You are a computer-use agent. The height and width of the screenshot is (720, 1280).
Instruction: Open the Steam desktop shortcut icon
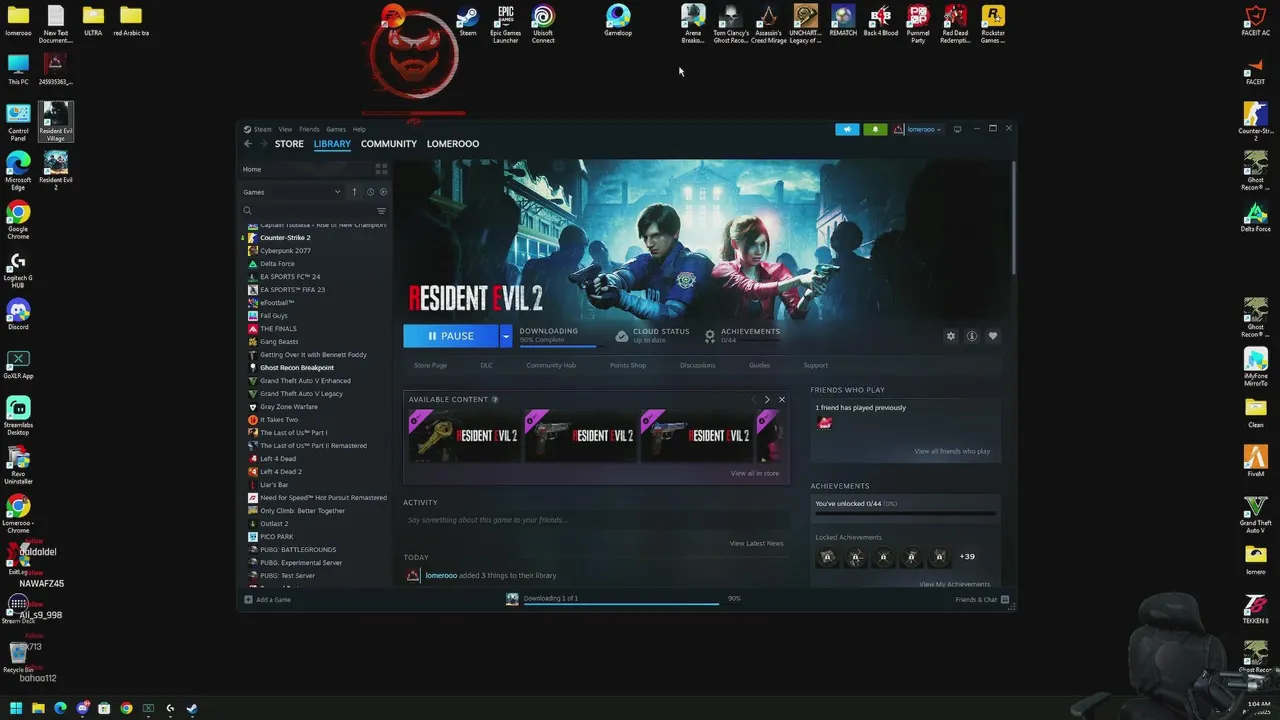[x=467, y=21]
